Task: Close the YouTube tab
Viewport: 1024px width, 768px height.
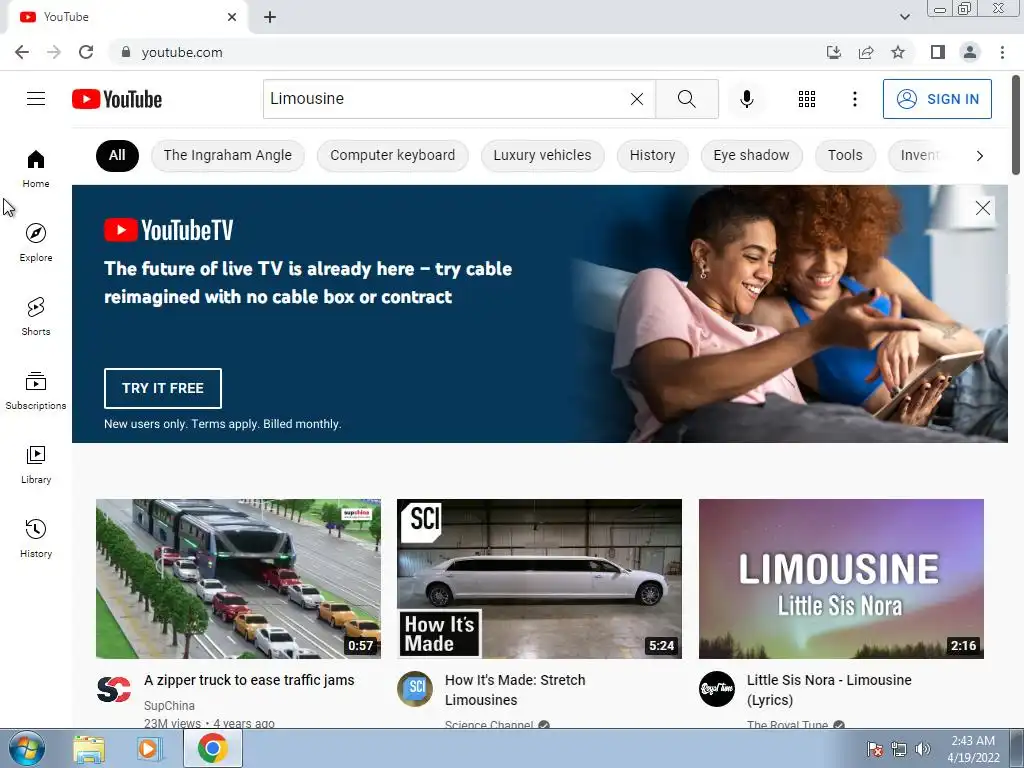Action: [x=232, y=17]
